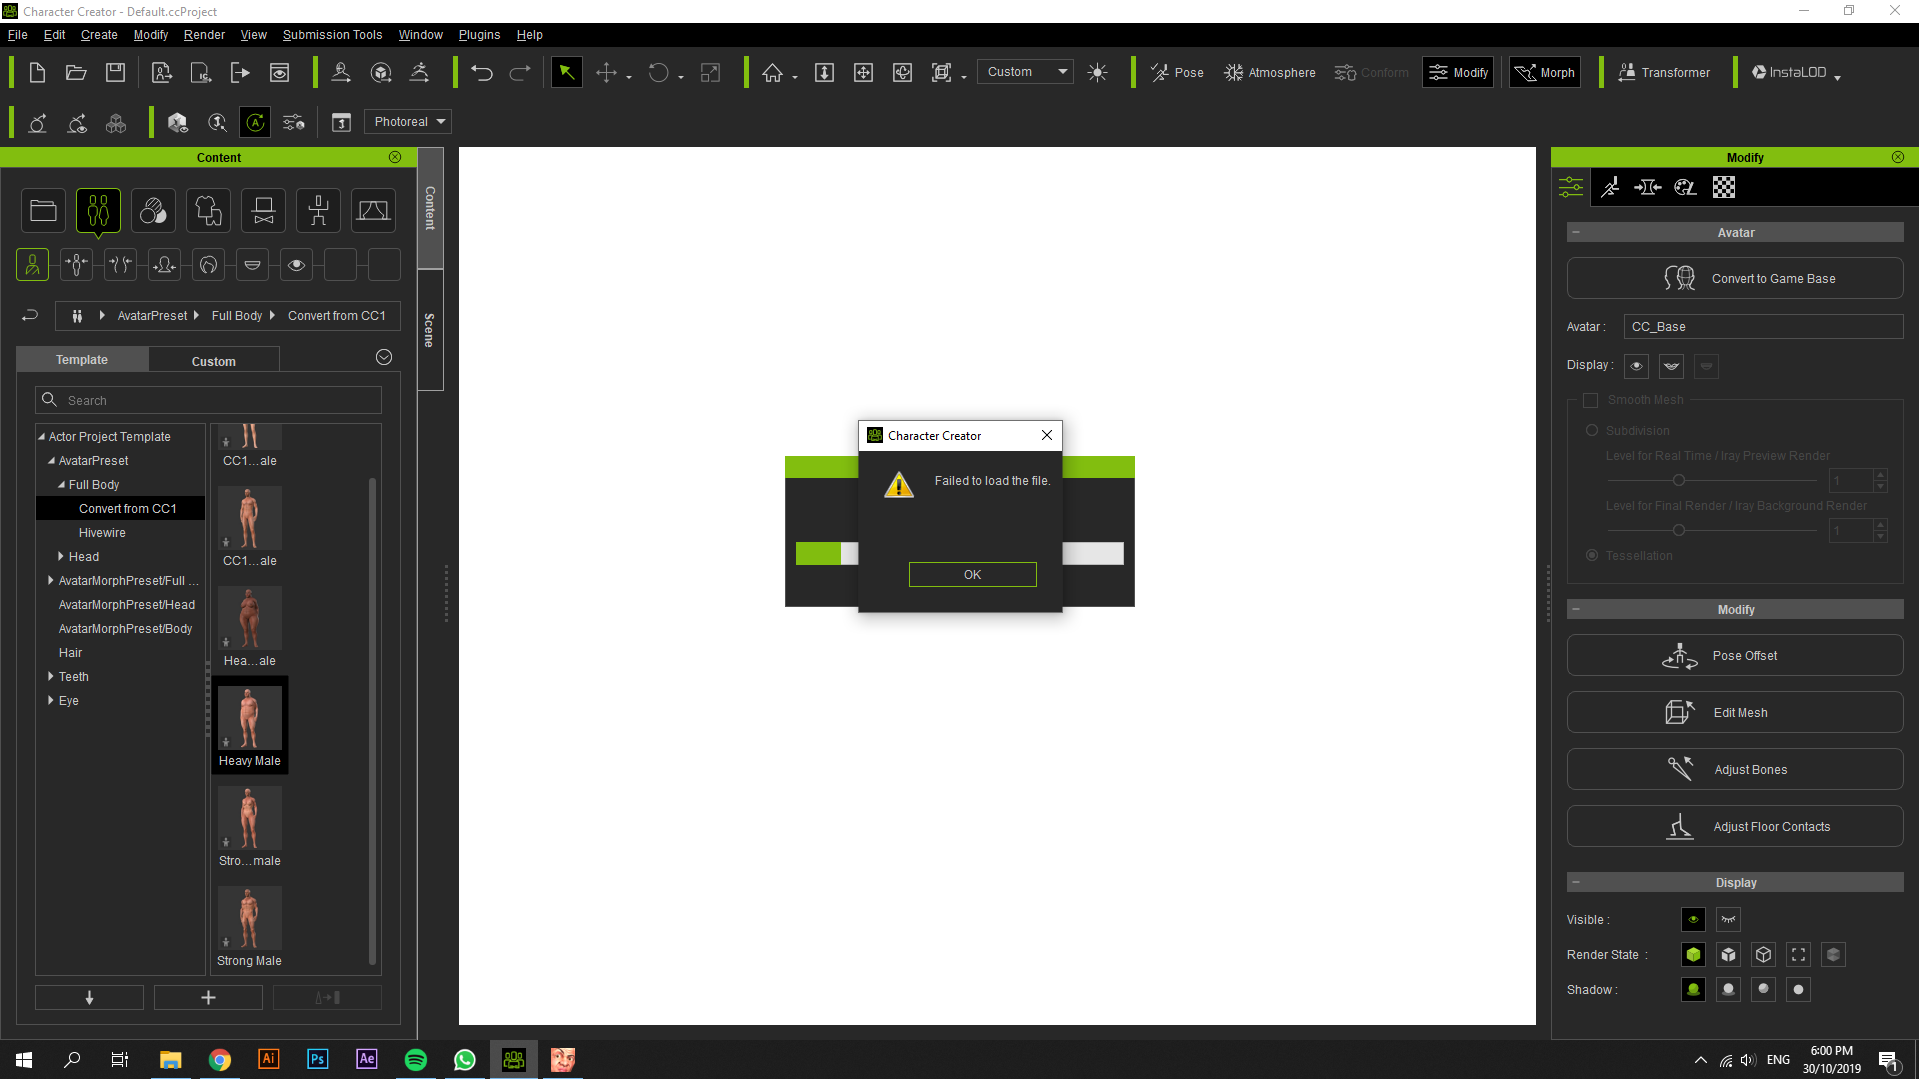This screenshot has width=1919, height=1079.
Task: Open the checkerboard Texture tab icon
Action: click(x=1724, y=187)
